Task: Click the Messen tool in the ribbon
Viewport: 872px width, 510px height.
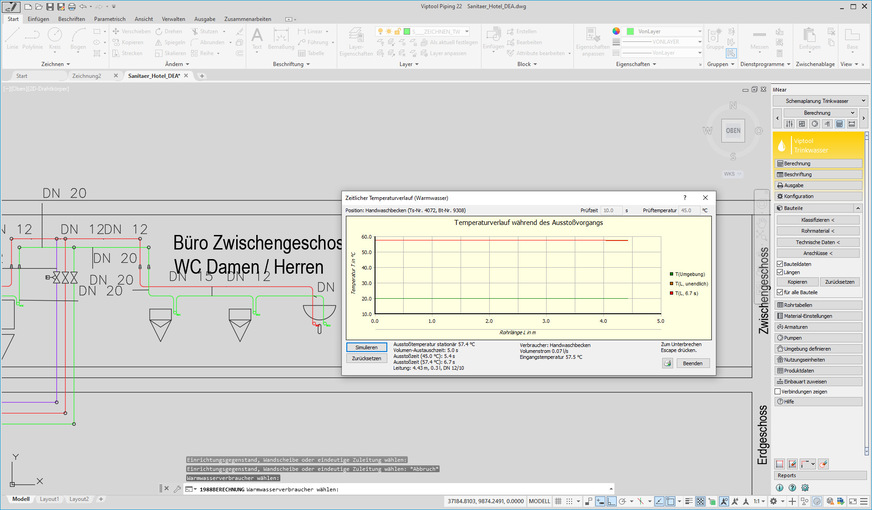Action: pos(759,40)
